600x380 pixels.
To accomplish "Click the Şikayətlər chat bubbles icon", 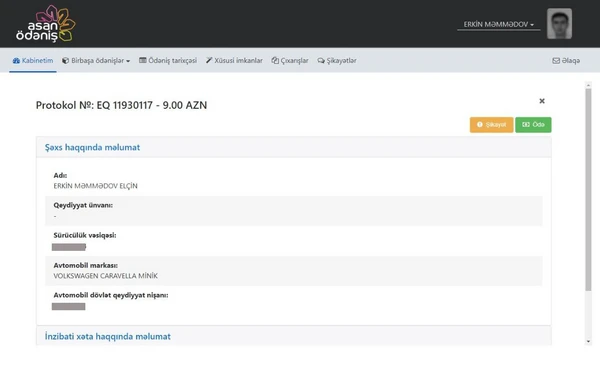I will [321, 61].
